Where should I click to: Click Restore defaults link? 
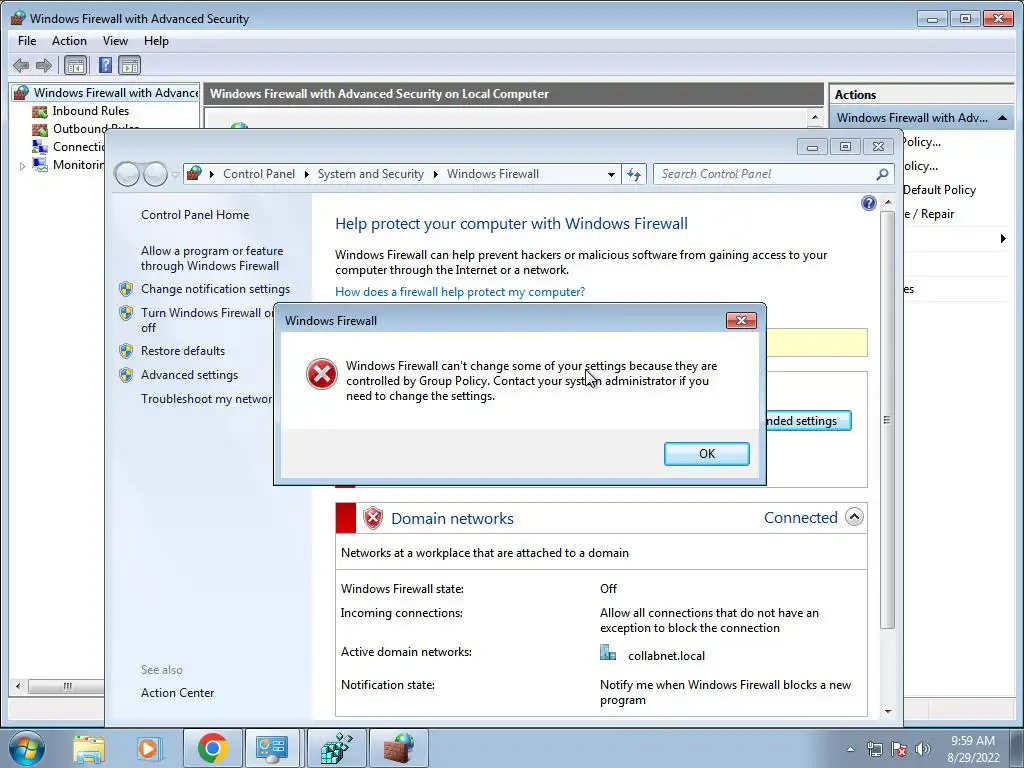[x=183, y=351]
